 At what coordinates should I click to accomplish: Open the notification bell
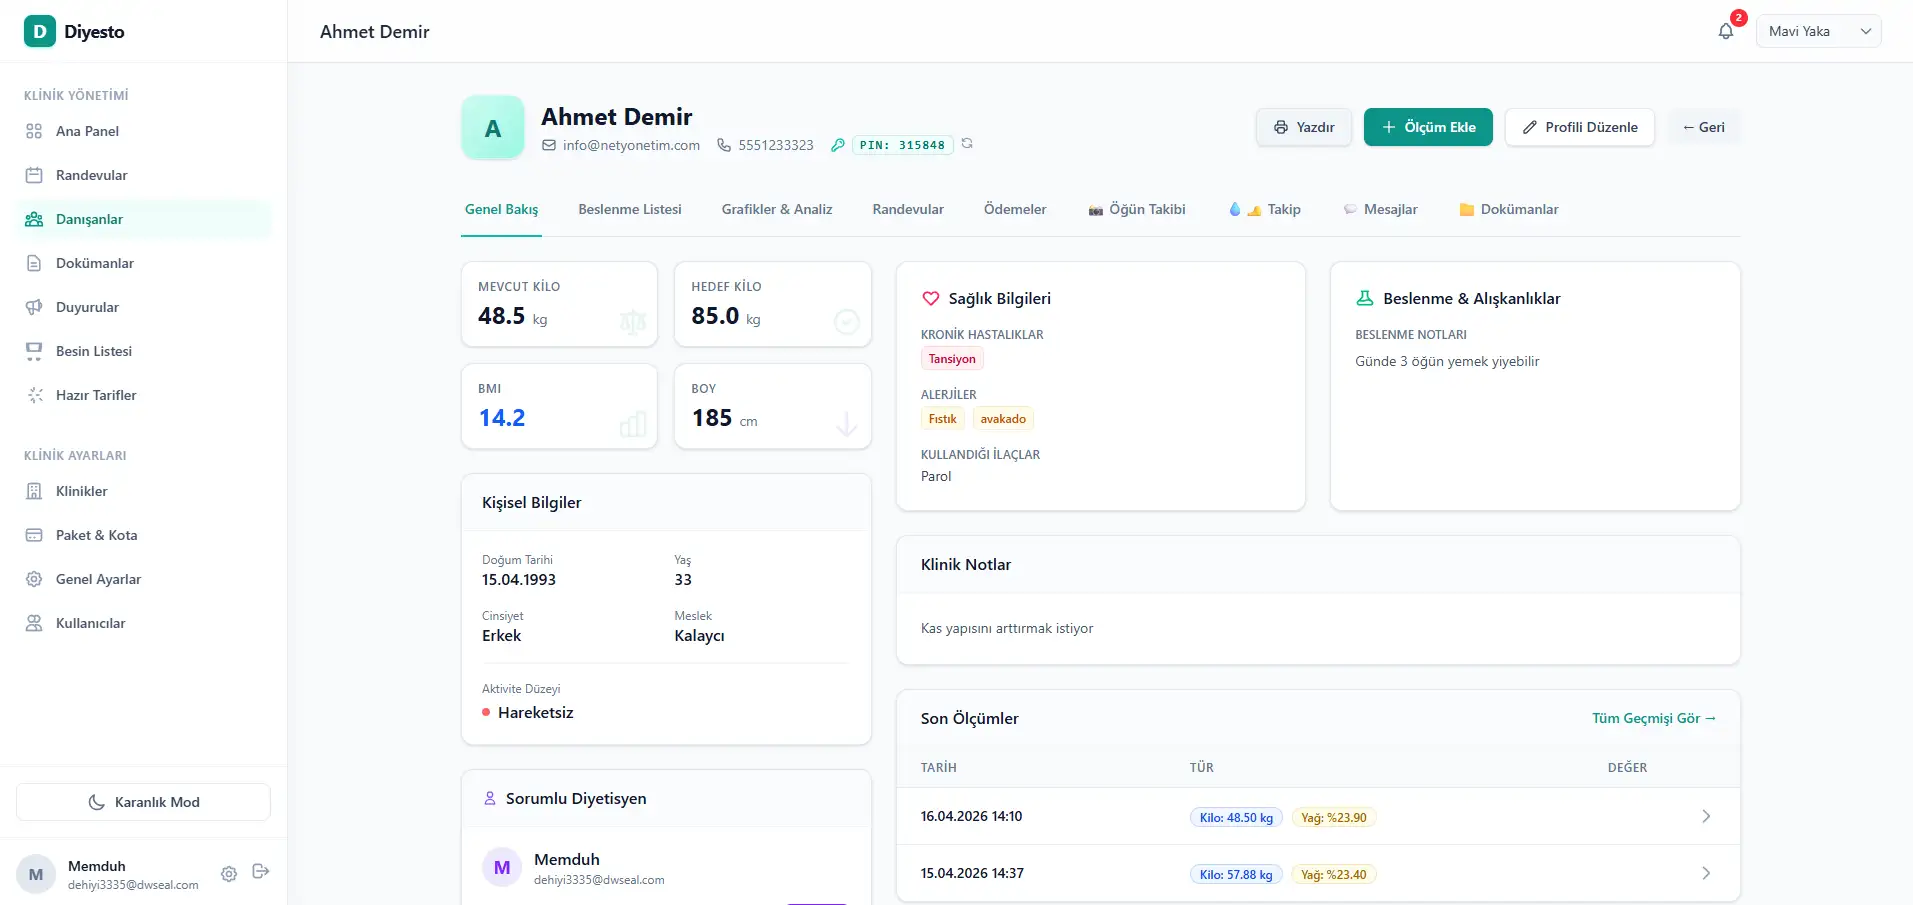pyautogui.click(x=1726, y=31)
